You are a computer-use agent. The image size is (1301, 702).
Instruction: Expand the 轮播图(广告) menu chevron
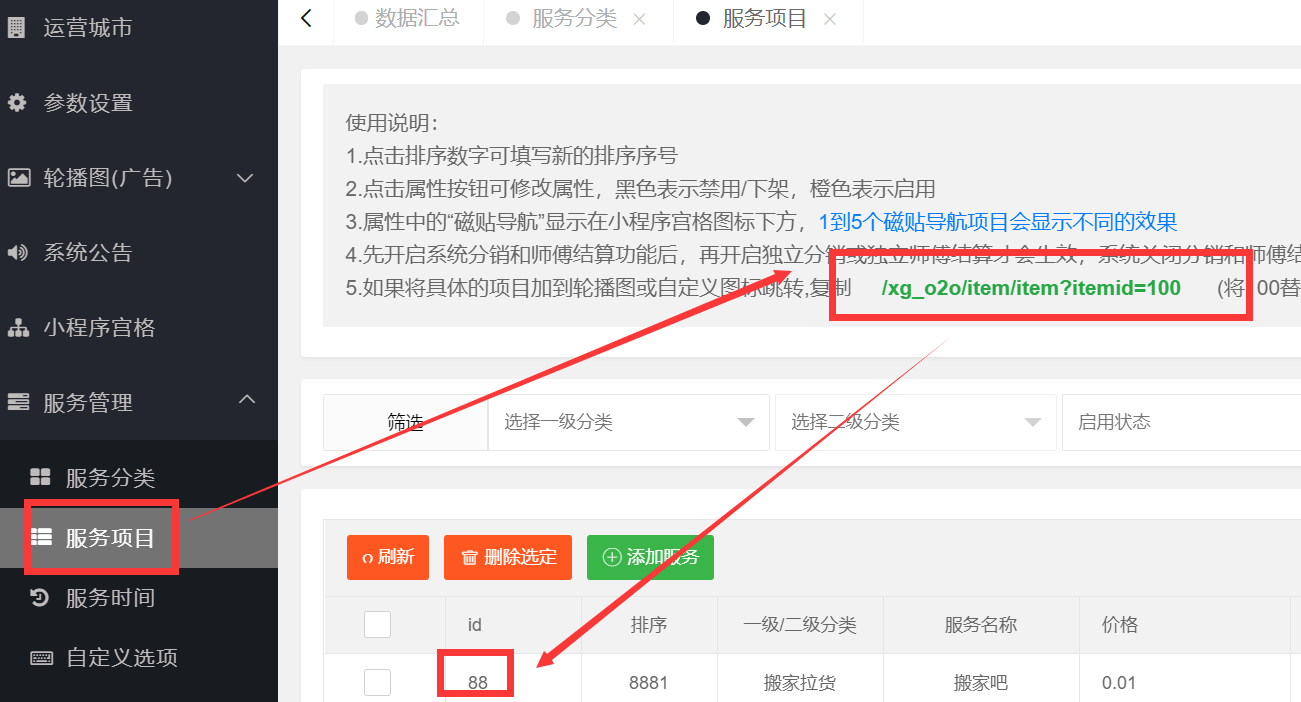coord(246,178)
